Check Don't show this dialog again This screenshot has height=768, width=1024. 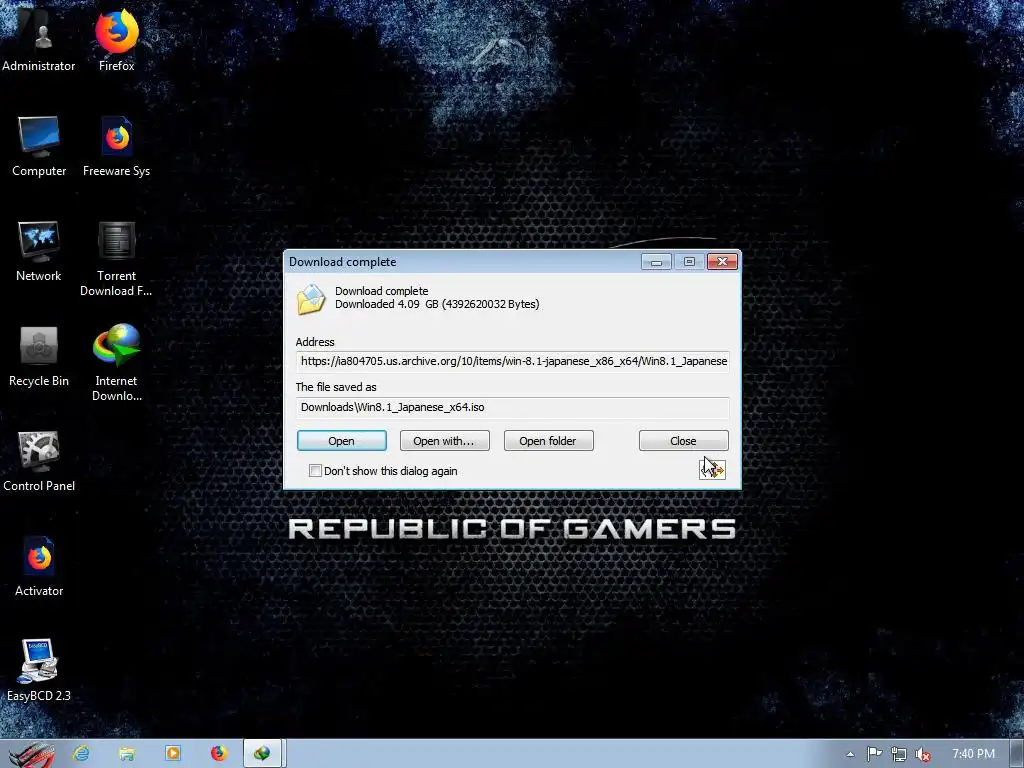pyautogui.click(x=315, y=471)
